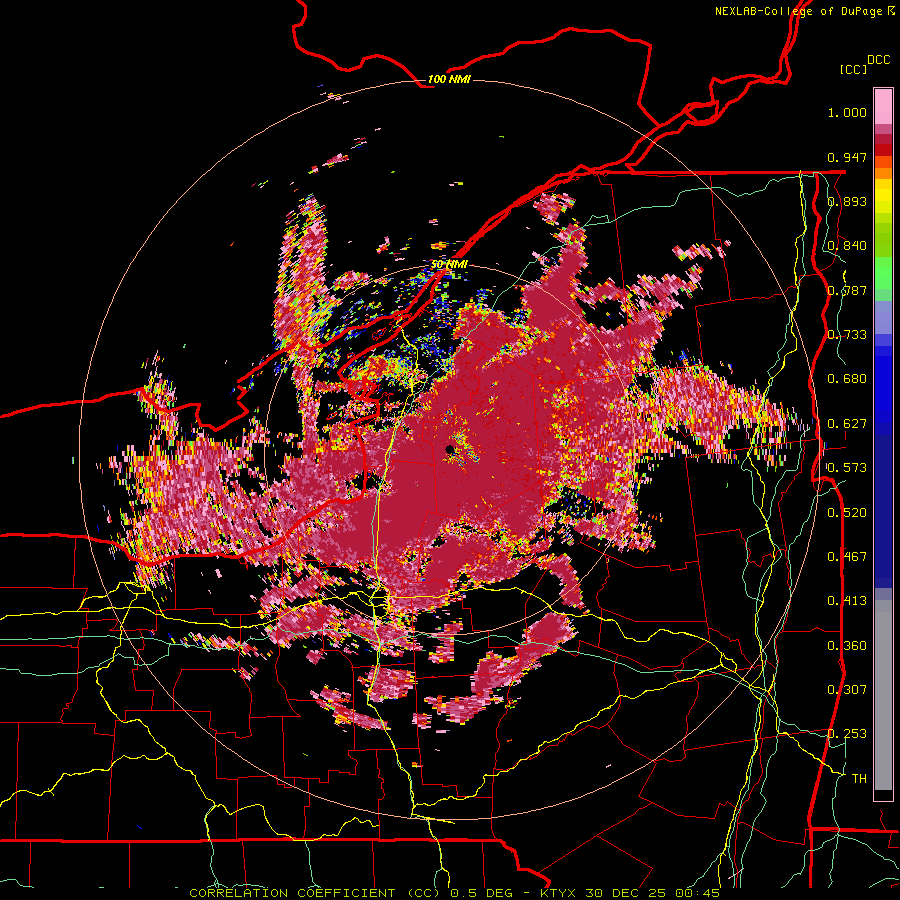Pick the gray segment of the color bar
This screenshot has width=900, height=900.
[883, 695]
